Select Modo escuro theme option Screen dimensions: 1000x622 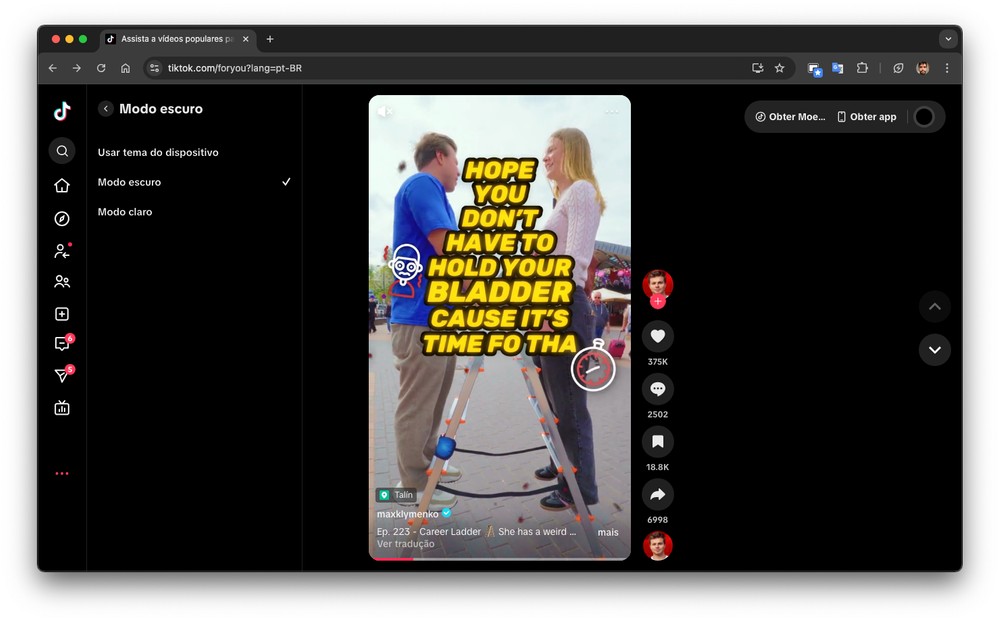click(129, 182)
